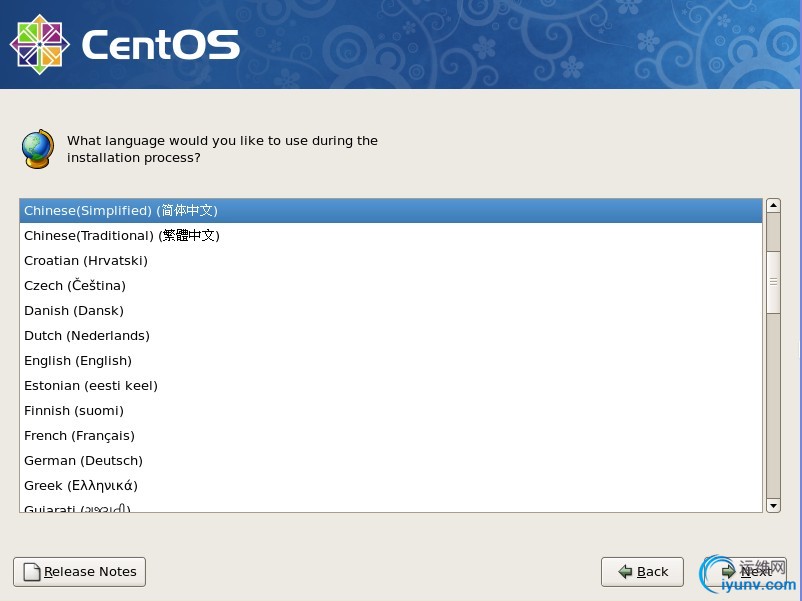Select Chinese(Traditional) language row
The height and width of the screenshot is (601, 802).
pyautogui.click(x=391, y=236)
